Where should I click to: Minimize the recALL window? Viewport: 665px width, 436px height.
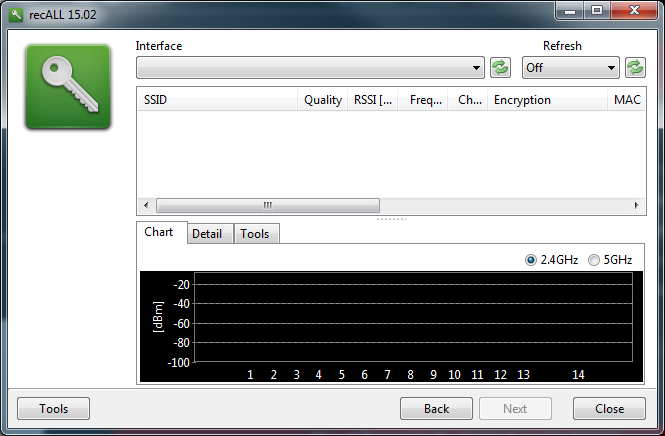(570, 11)
